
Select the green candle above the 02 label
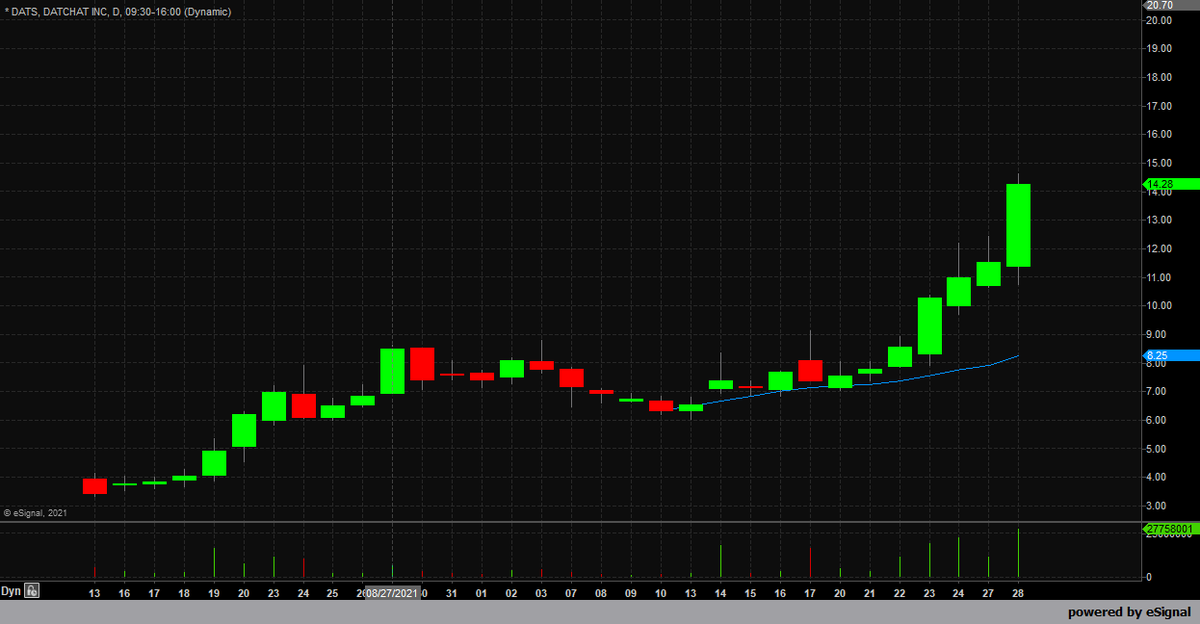(x=512, y=369)
